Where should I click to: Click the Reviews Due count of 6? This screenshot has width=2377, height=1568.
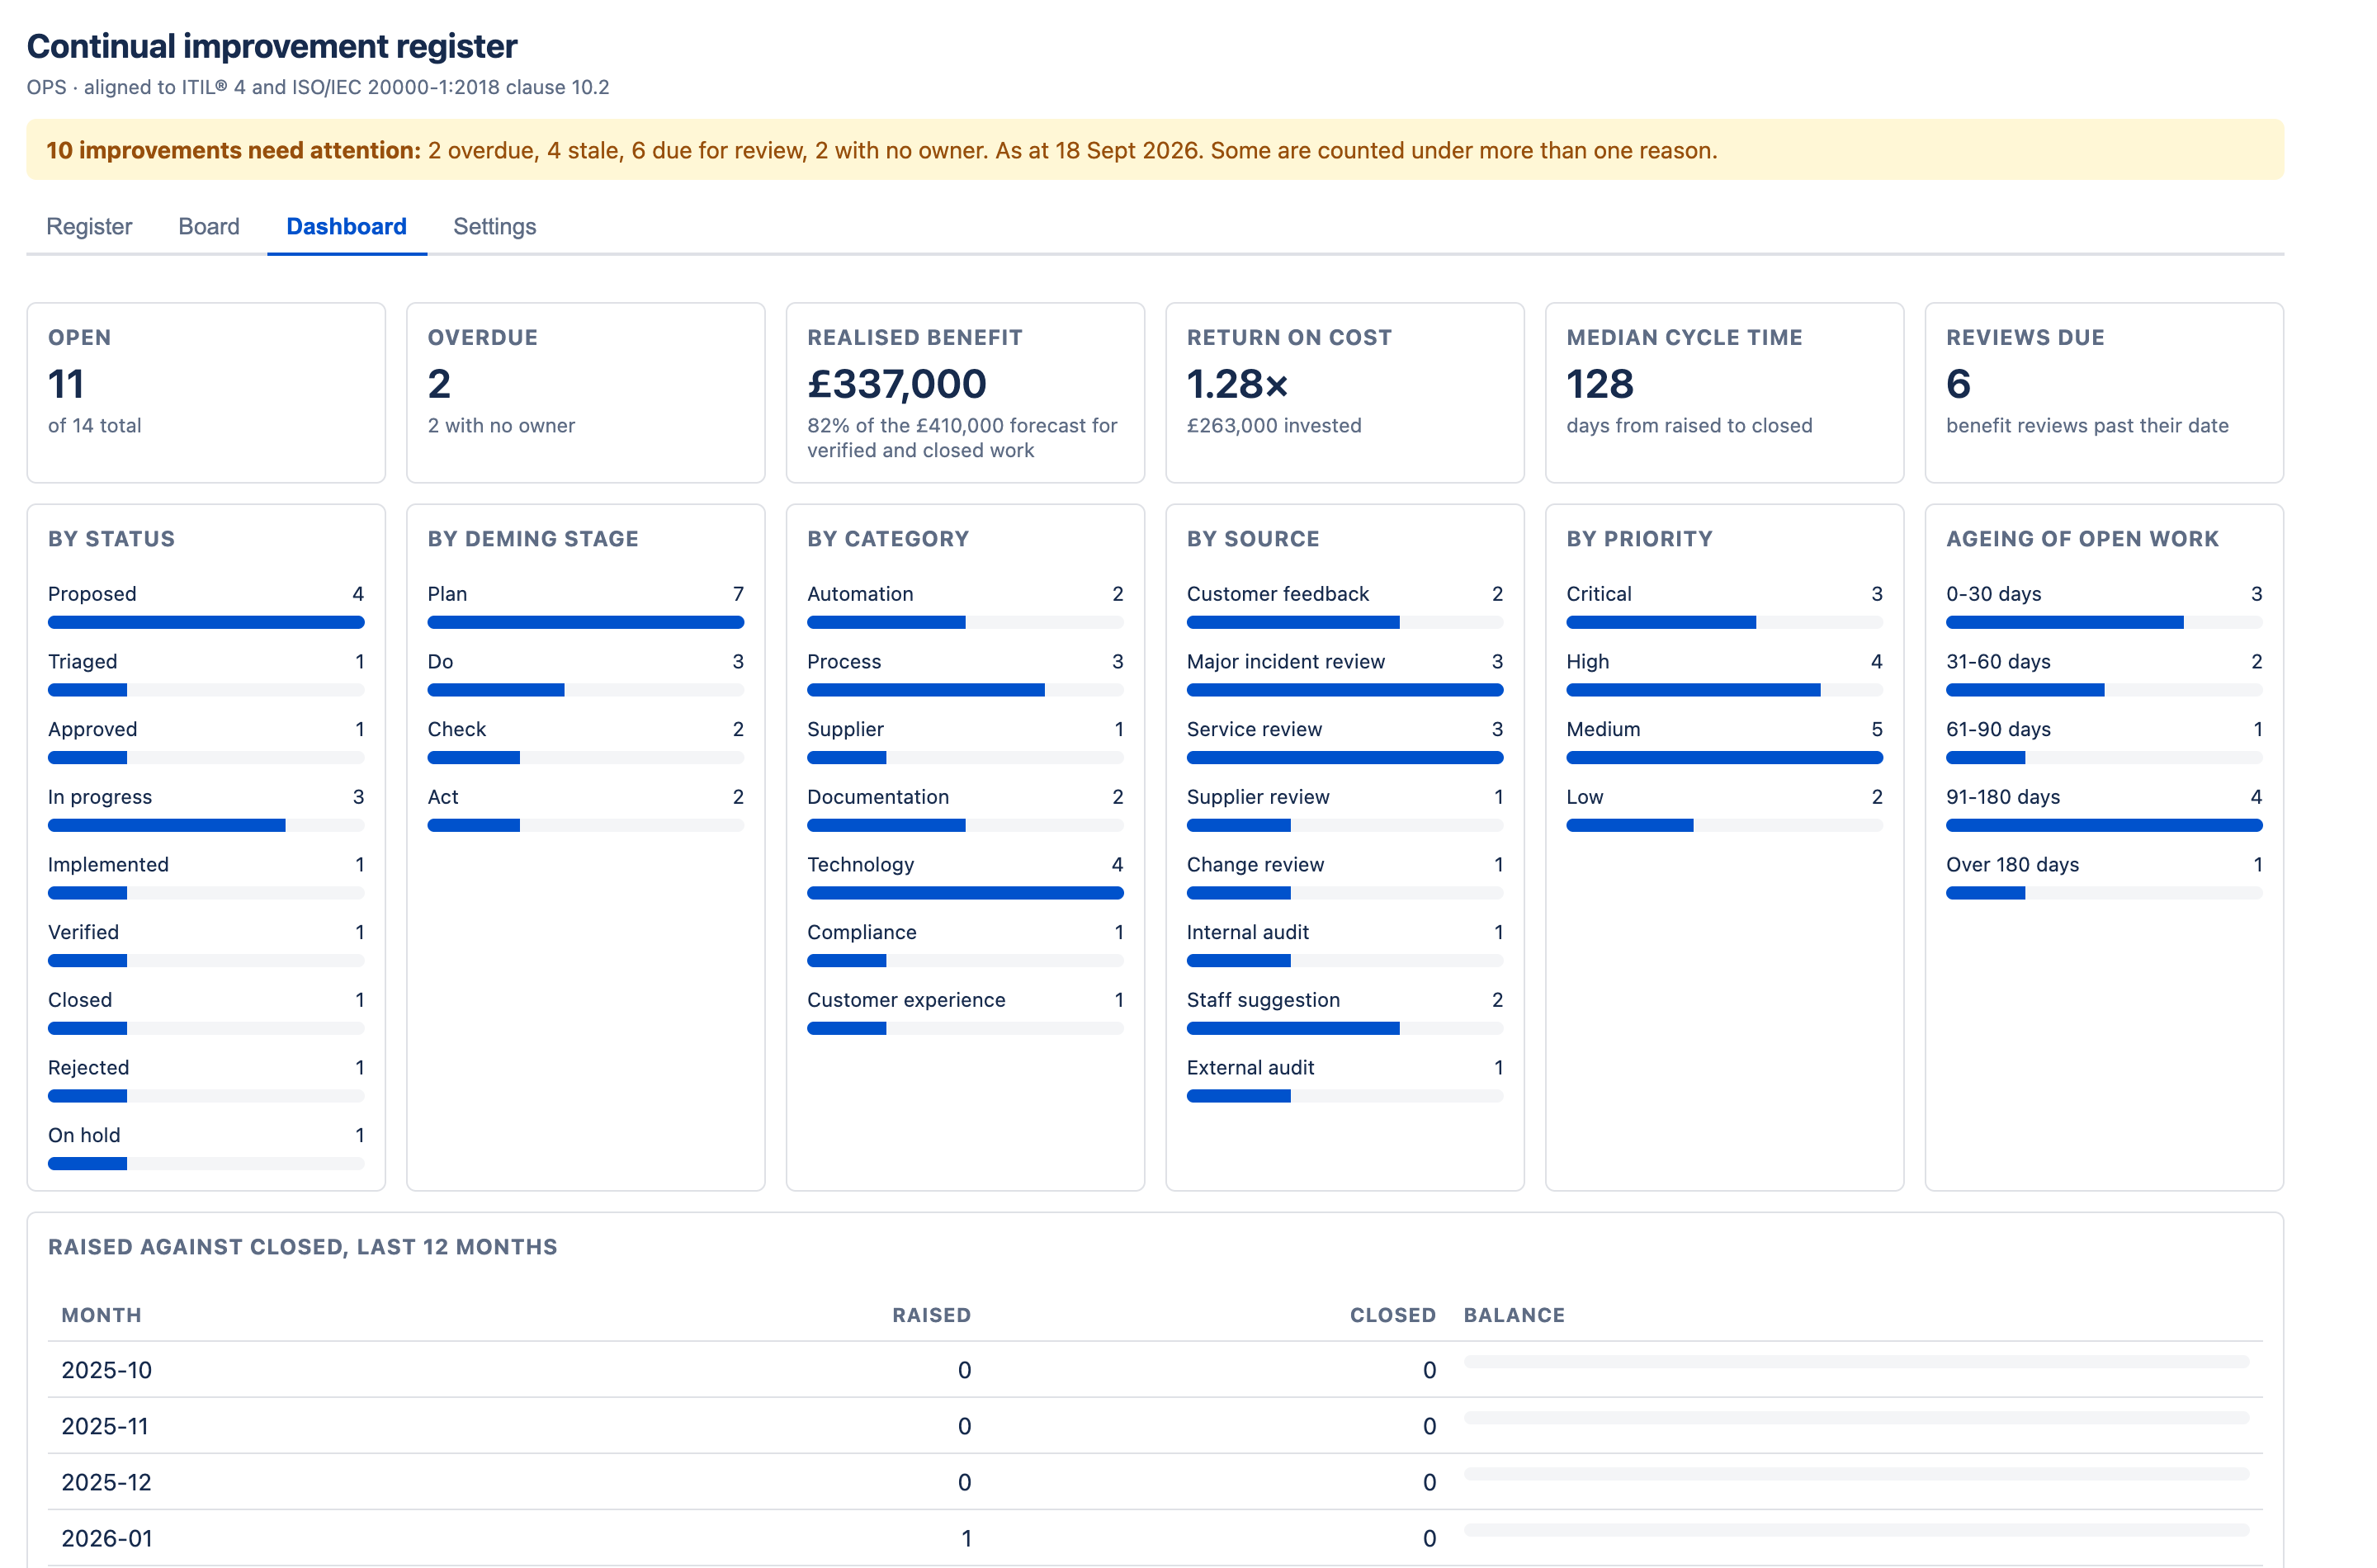1958,384
